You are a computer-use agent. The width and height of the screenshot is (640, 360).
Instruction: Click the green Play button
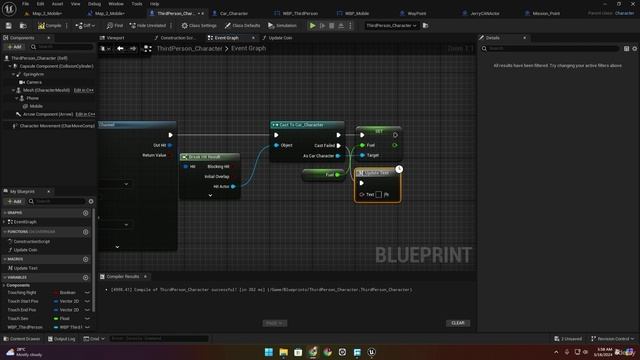(x=312, y=25)
